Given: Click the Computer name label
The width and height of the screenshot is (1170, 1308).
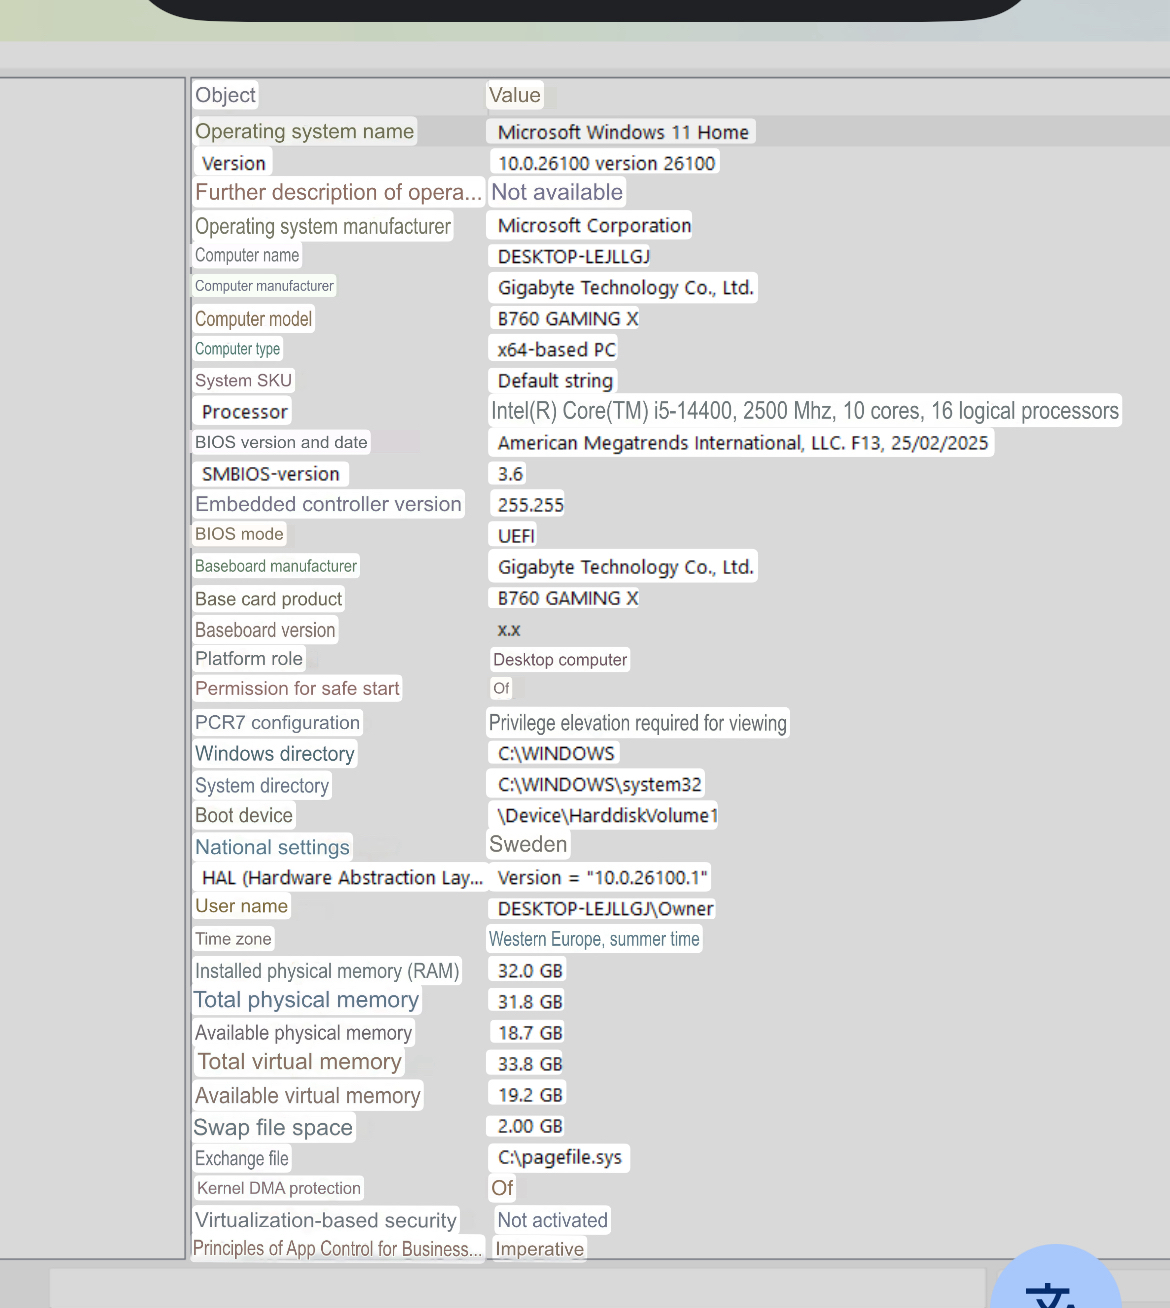Looking at the screenshot, I should (x=247, y=256).
